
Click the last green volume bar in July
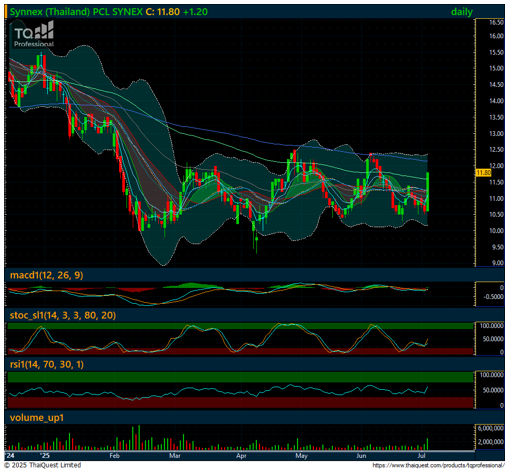(x=427, y=444)
